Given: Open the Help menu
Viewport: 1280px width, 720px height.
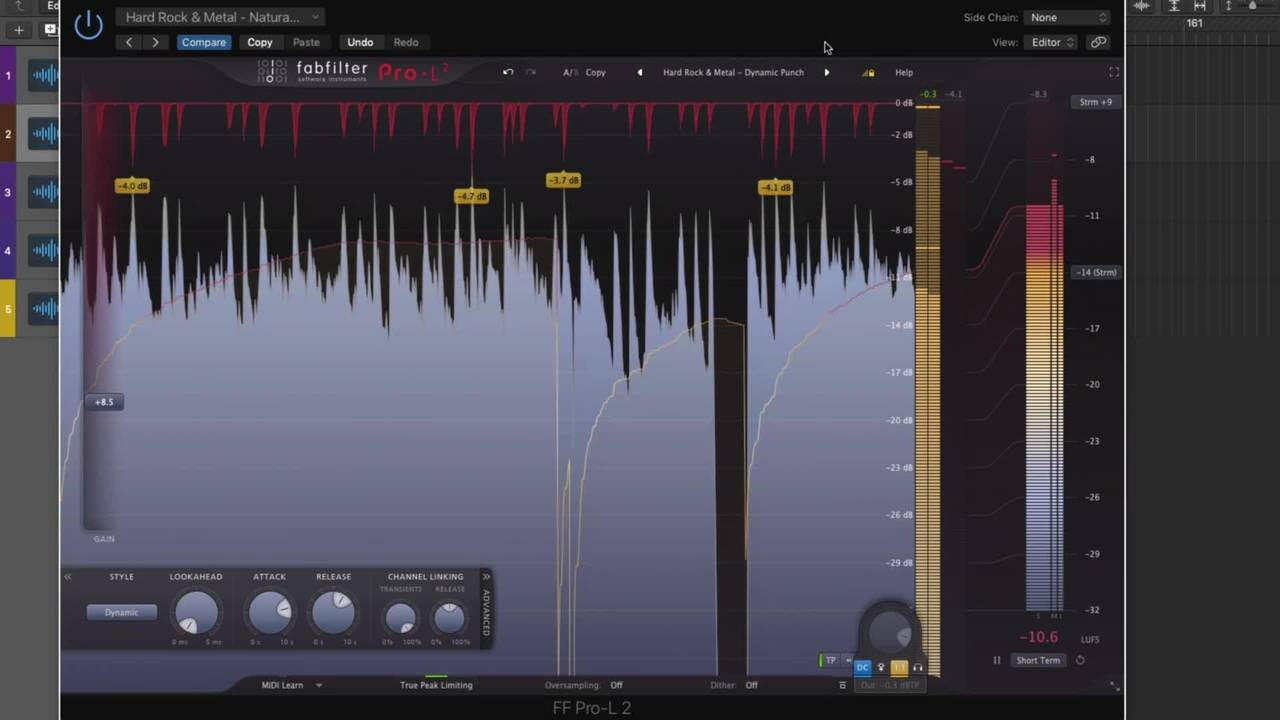Looking at the screenshot, I should point(903,73).
